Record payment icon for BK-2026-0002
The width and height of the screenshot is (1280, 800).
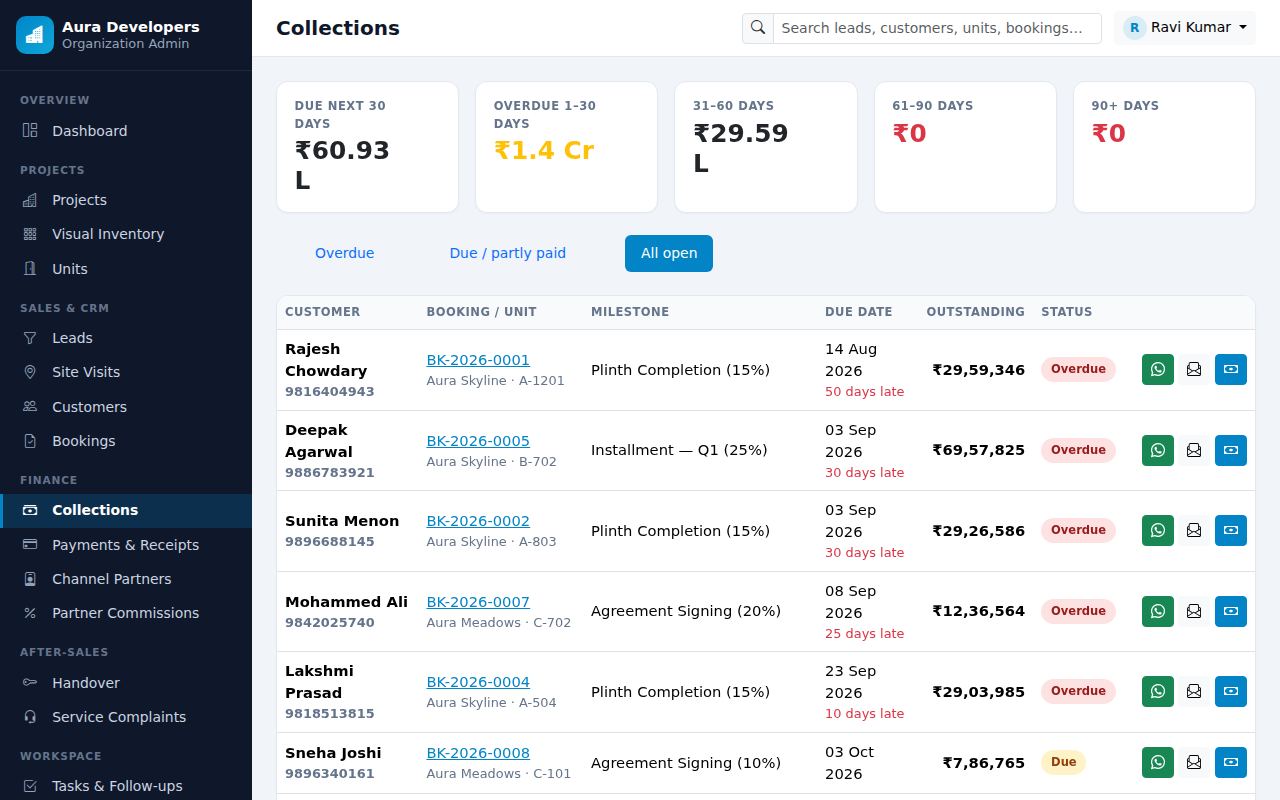point(1231,530)
